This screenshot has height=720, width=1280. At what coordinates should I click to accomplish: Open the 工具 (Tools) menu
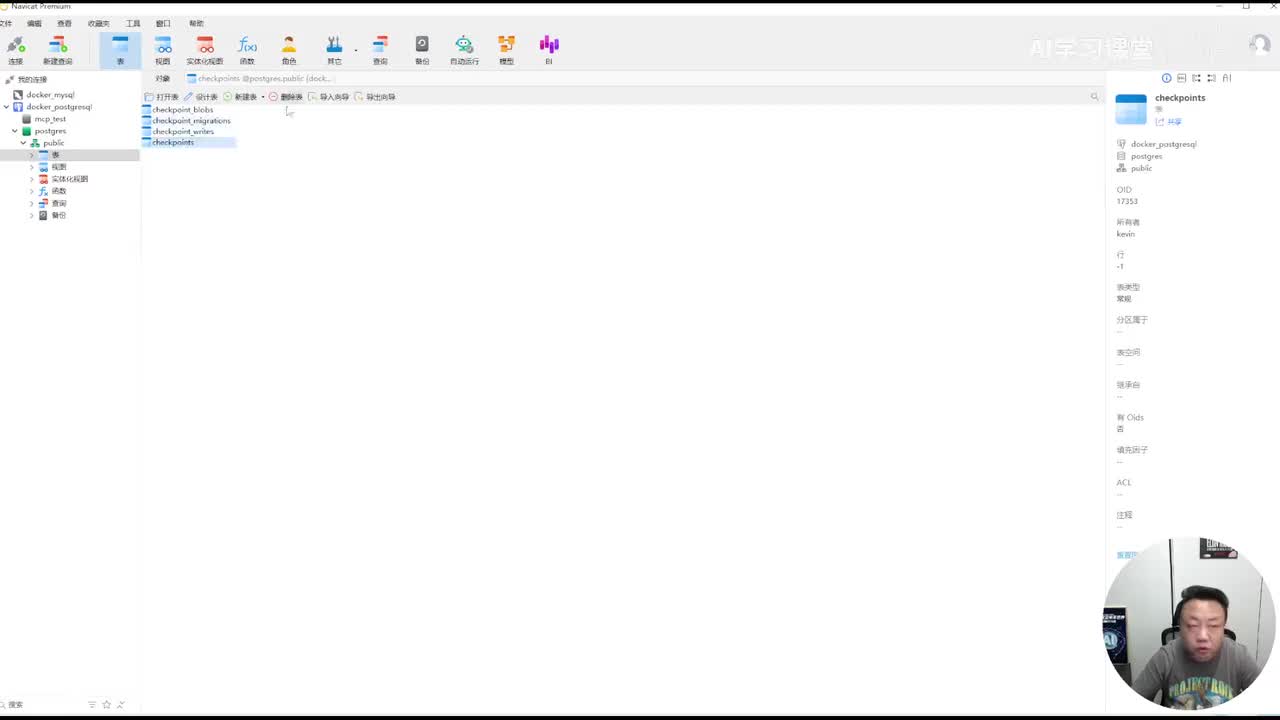click(133, 23)
